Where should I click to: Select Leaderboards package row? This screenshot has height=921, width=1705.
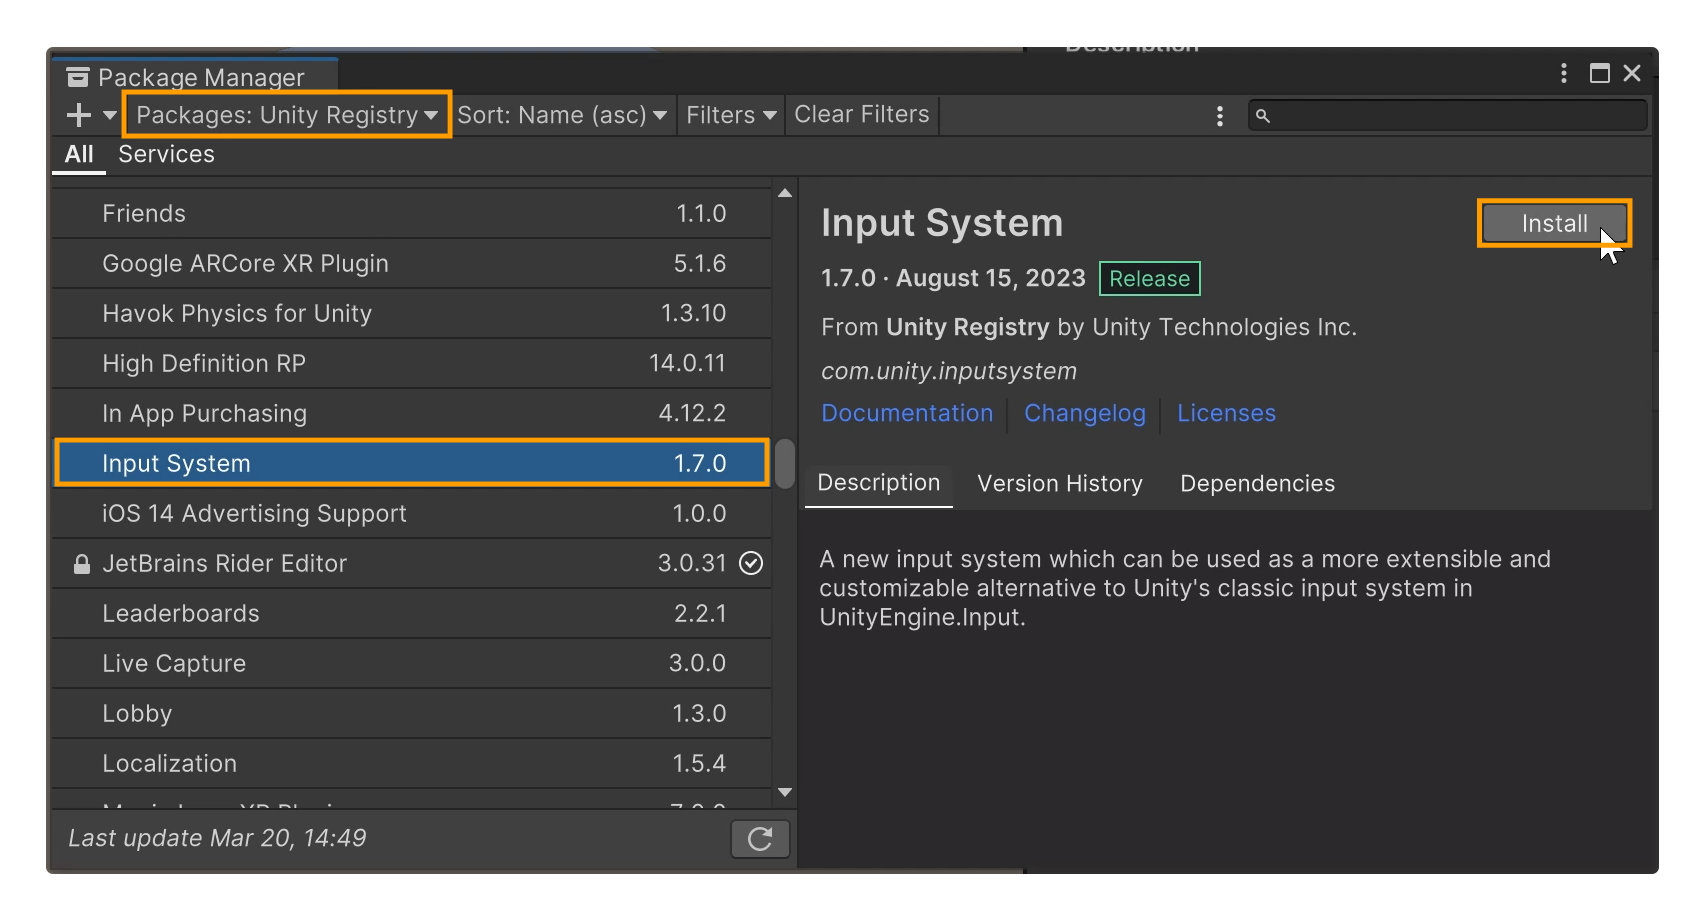[x=411, y=613]
